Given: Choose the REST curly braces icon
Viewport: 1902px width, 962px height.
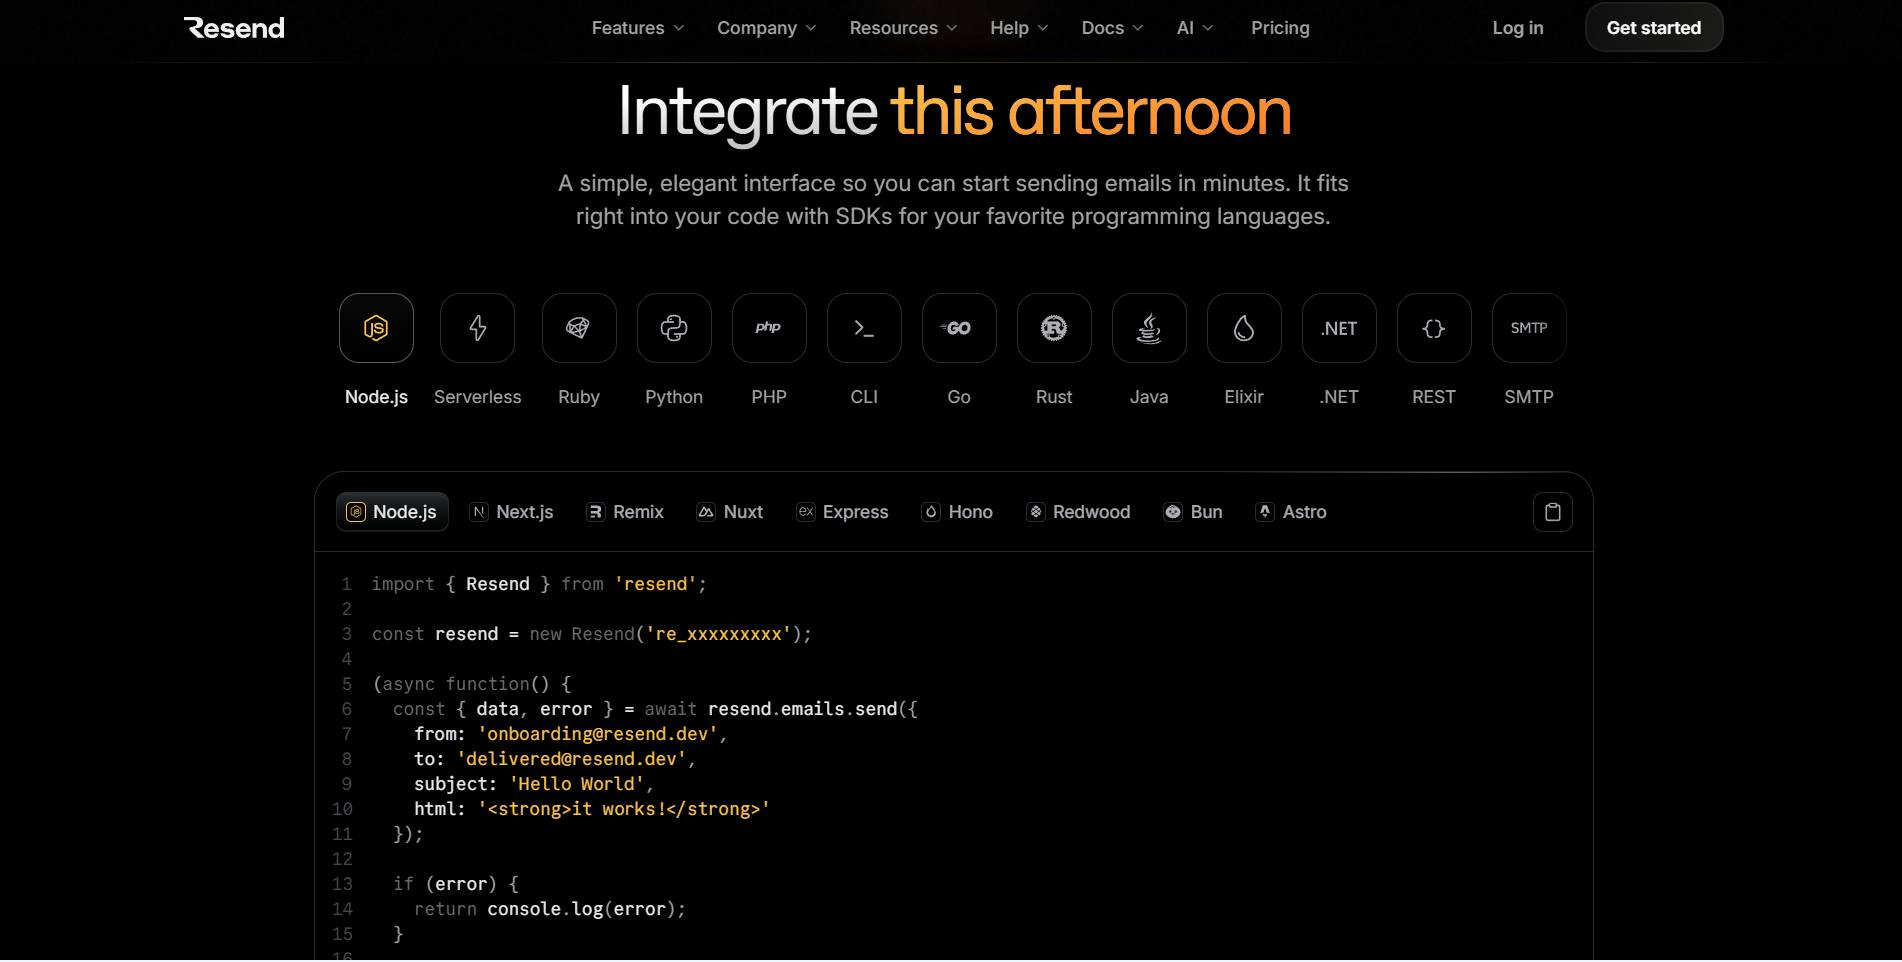Looking at the screenshot, I should [1434, 328].
